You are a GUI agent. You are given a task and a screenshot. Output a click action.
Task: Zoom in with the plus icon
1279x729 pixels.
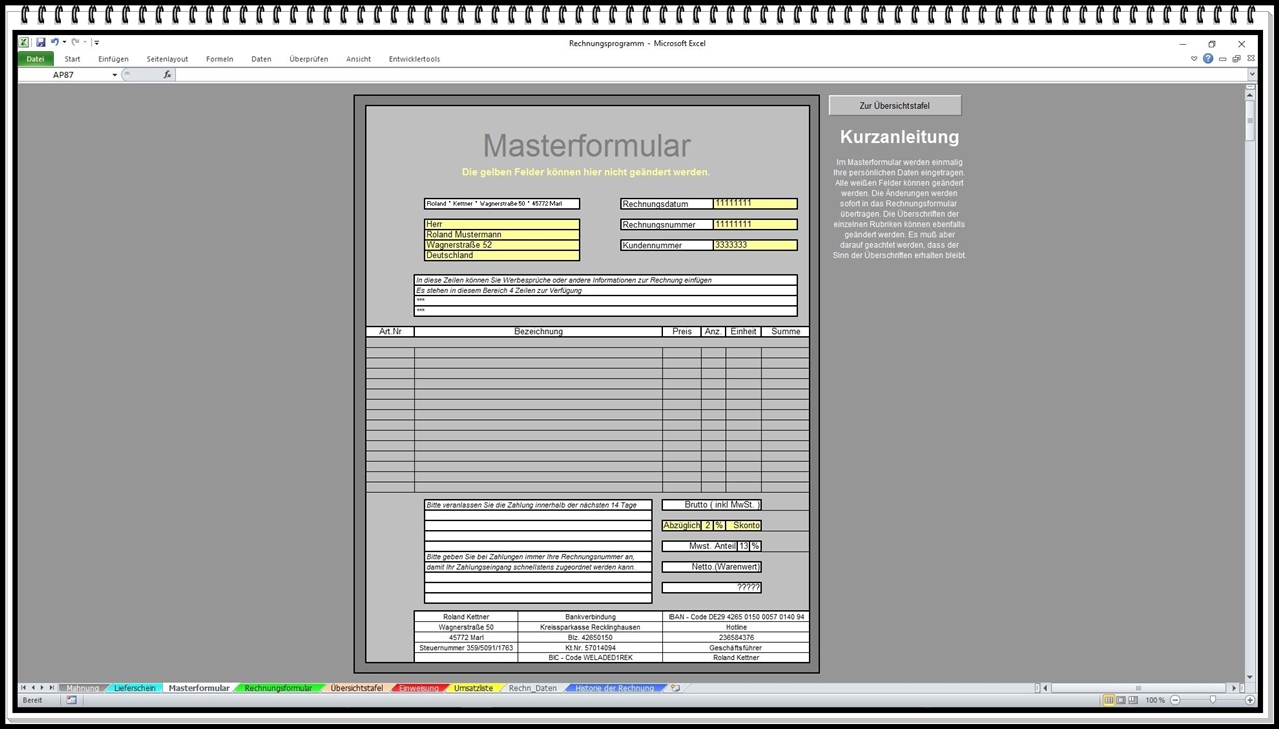point(1250,700)
